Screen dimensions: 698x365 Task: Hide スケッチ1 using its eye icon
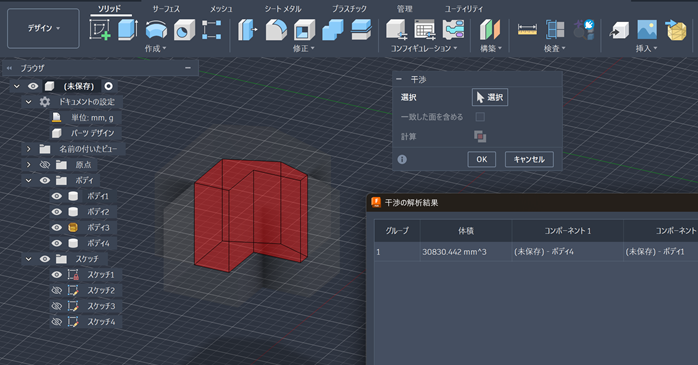(57, 275)
